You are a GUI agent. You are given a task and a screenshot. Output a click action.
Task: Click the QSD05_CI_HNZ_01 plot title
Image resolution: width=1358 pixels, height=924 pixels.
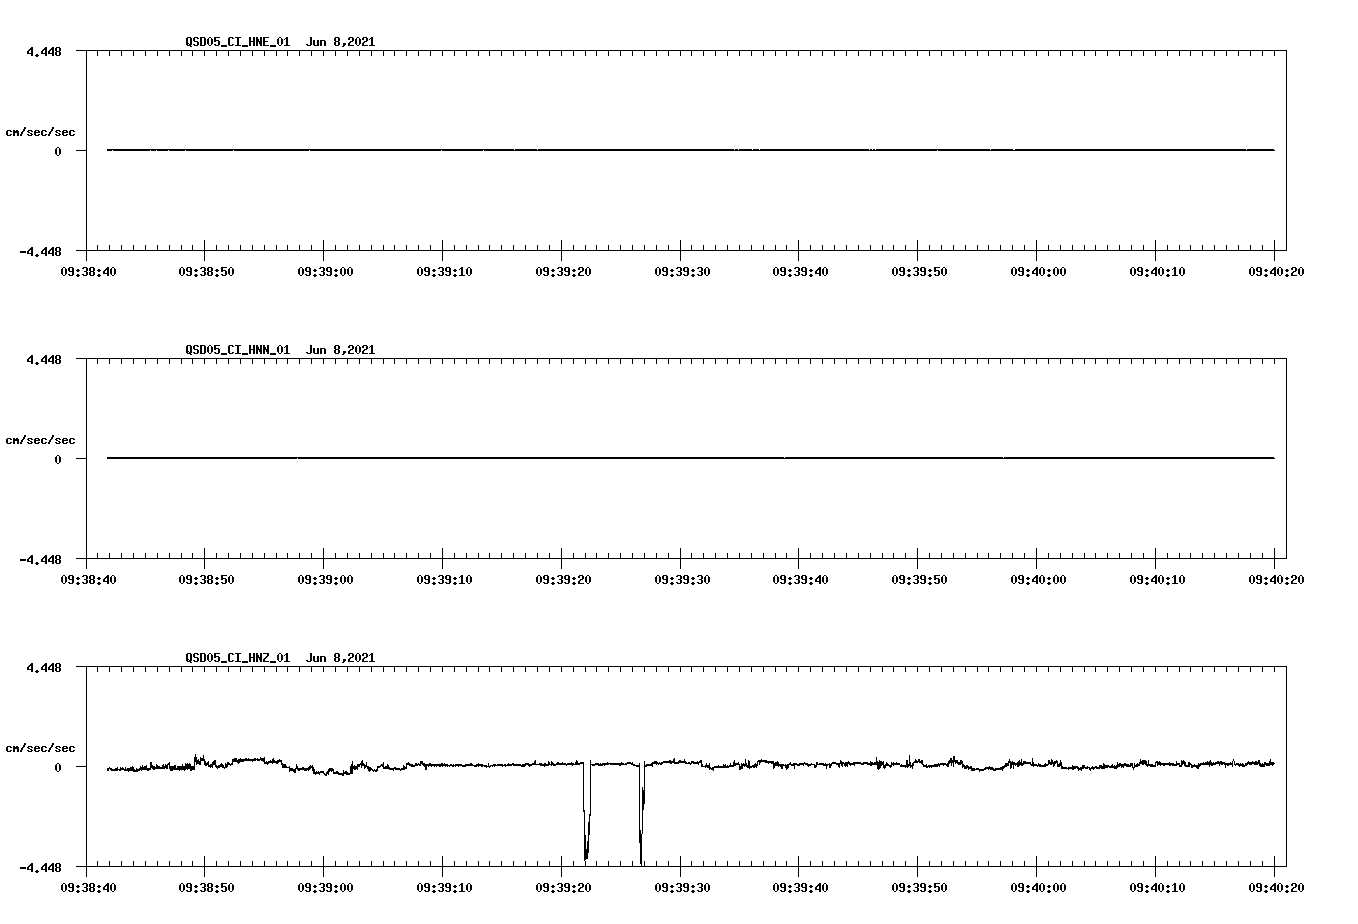[x=280, y=658]
